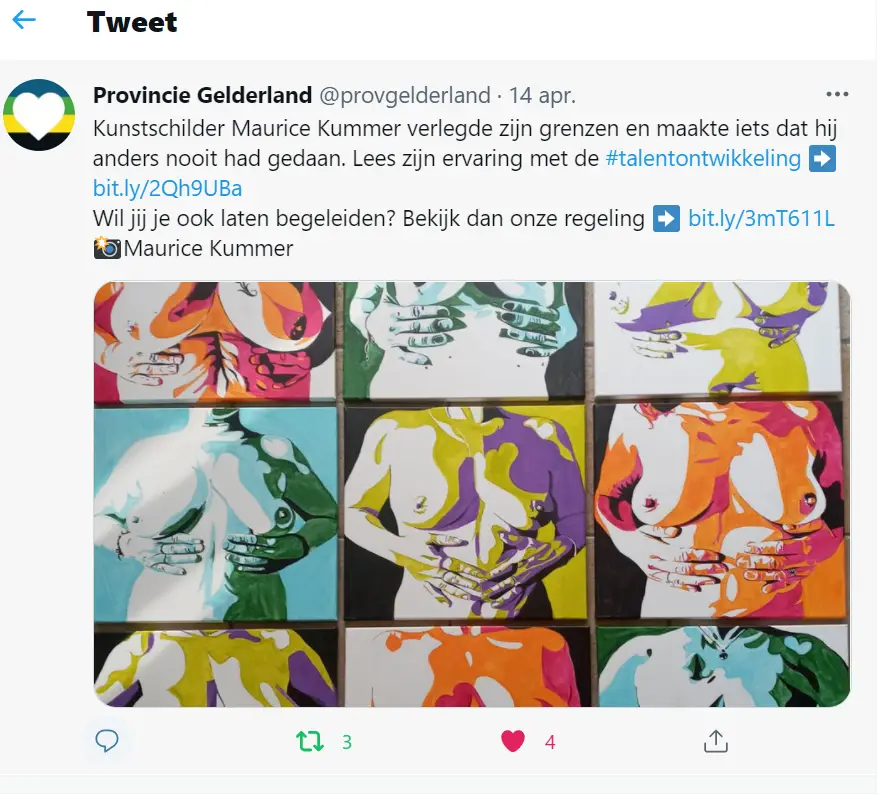Follow the bit.ly/3mT611L link
The image size is (890, 795).
click(761, 218)
